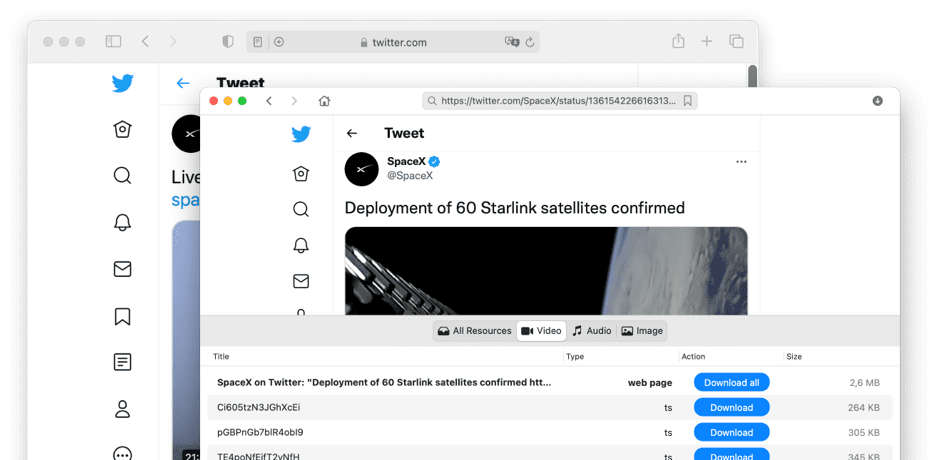Click blue back arrow in Safari tweet header

[183, 83]
